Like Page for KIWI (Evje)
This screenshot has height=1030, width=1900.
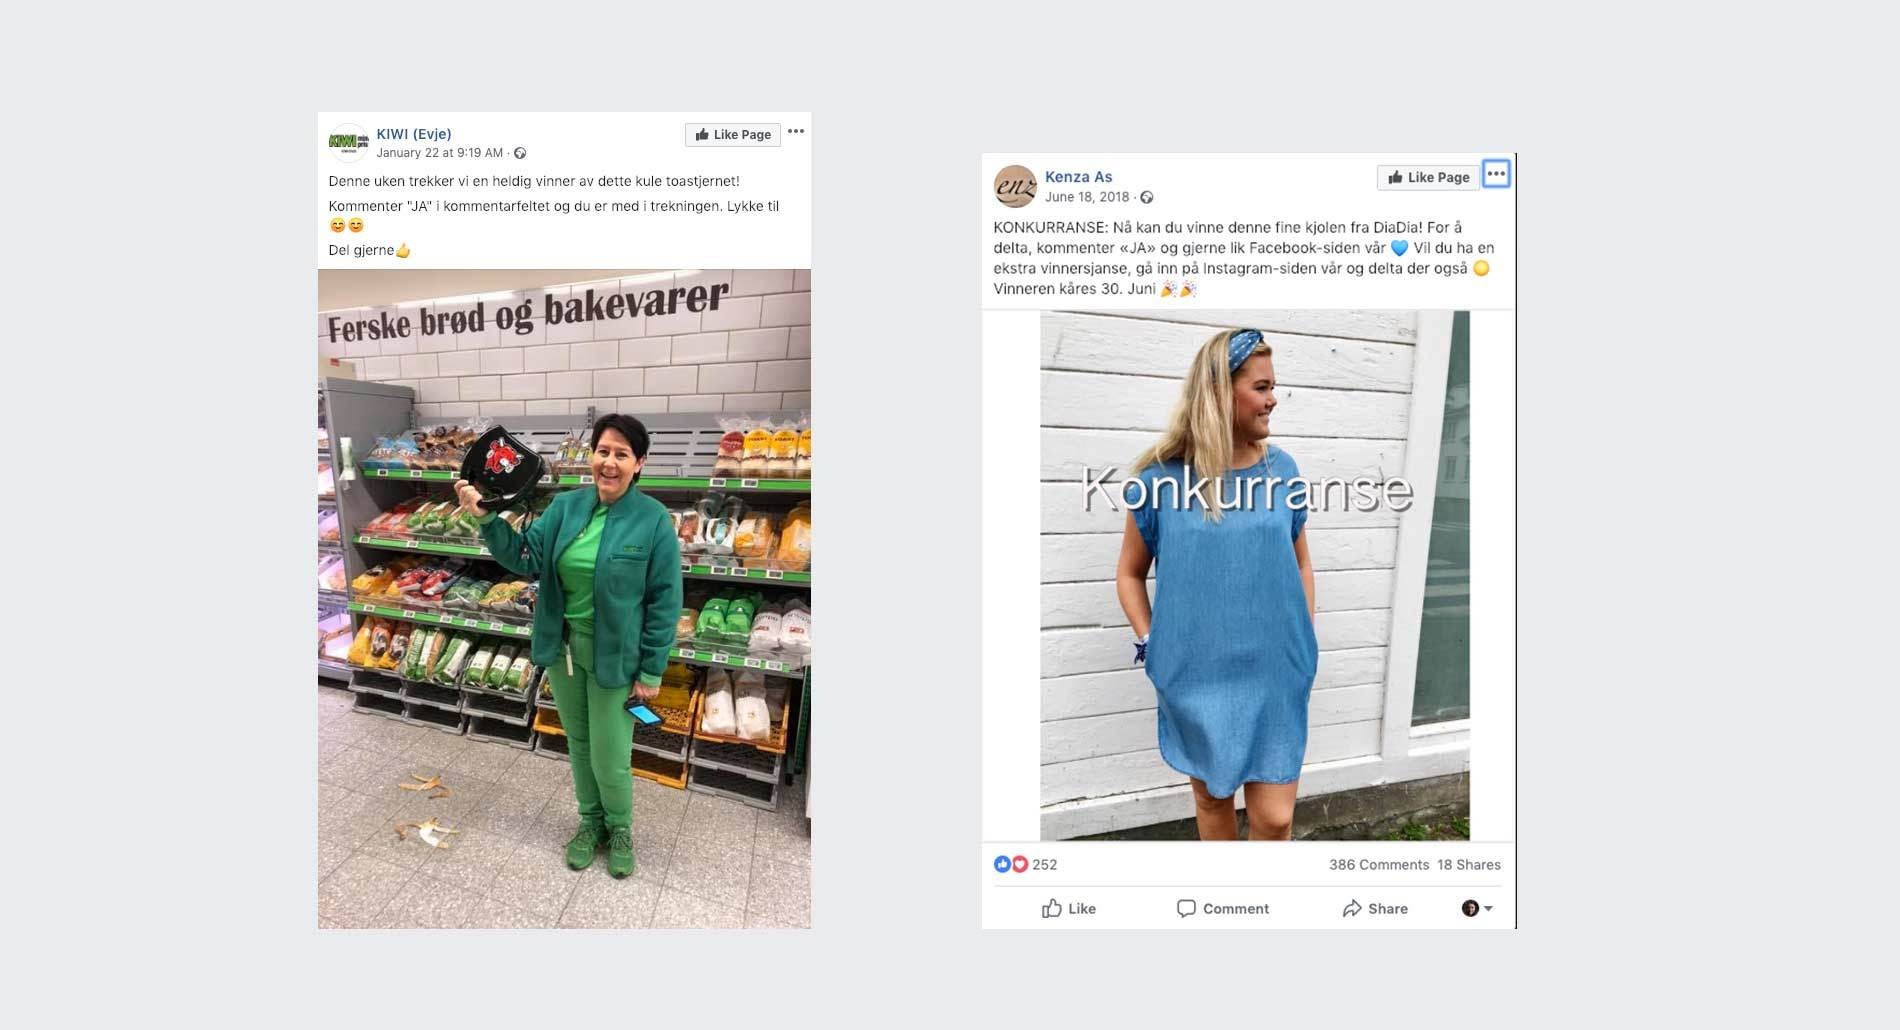coord(733,134)
